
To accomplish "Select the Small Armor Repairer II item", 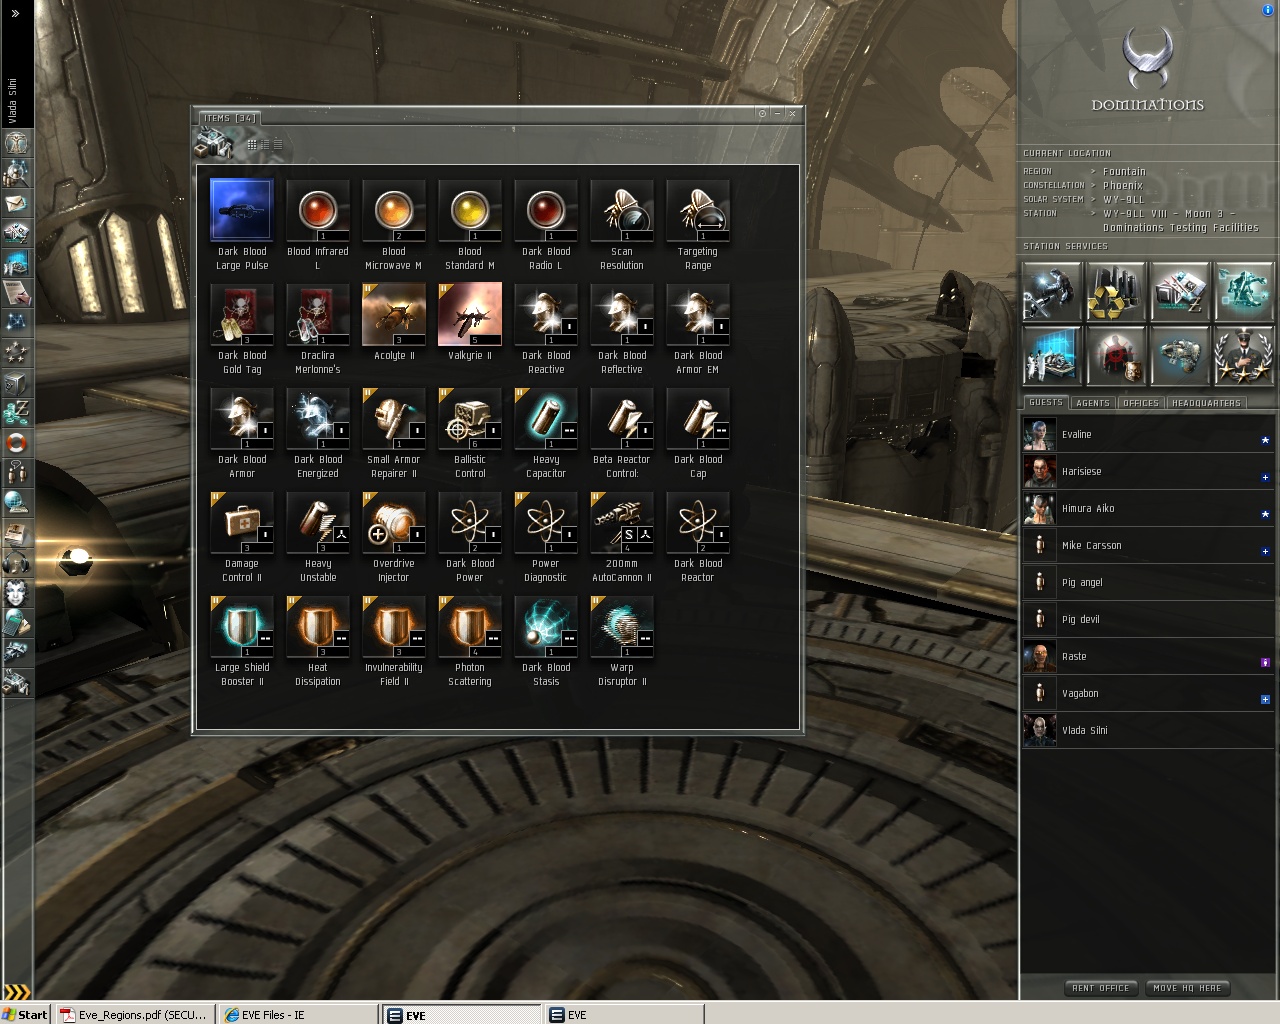I will coord(394,434).
